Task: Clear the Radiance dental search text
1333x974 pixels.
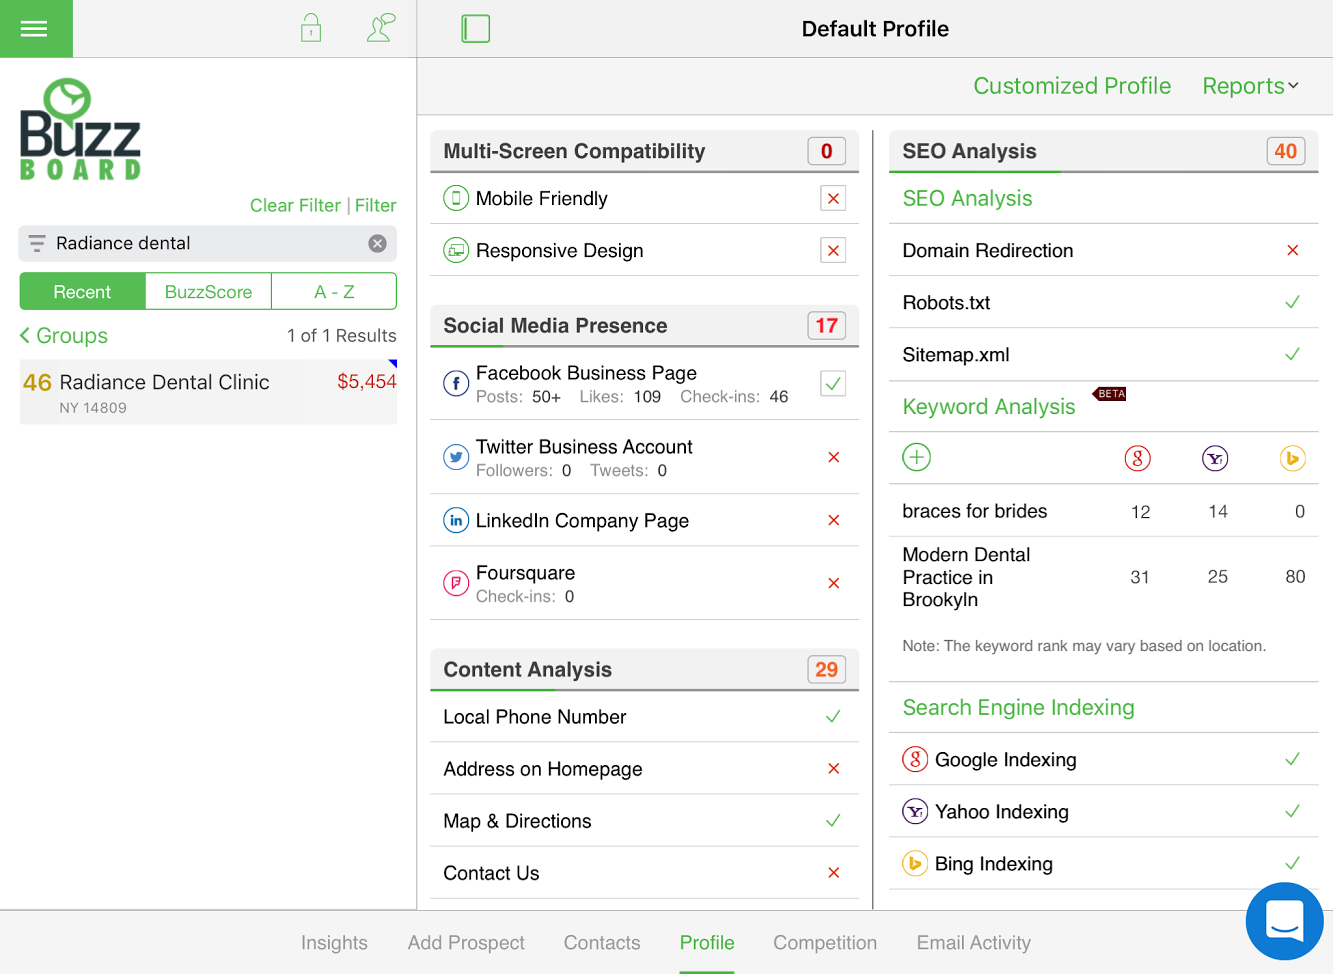Action: click(377, 243)
